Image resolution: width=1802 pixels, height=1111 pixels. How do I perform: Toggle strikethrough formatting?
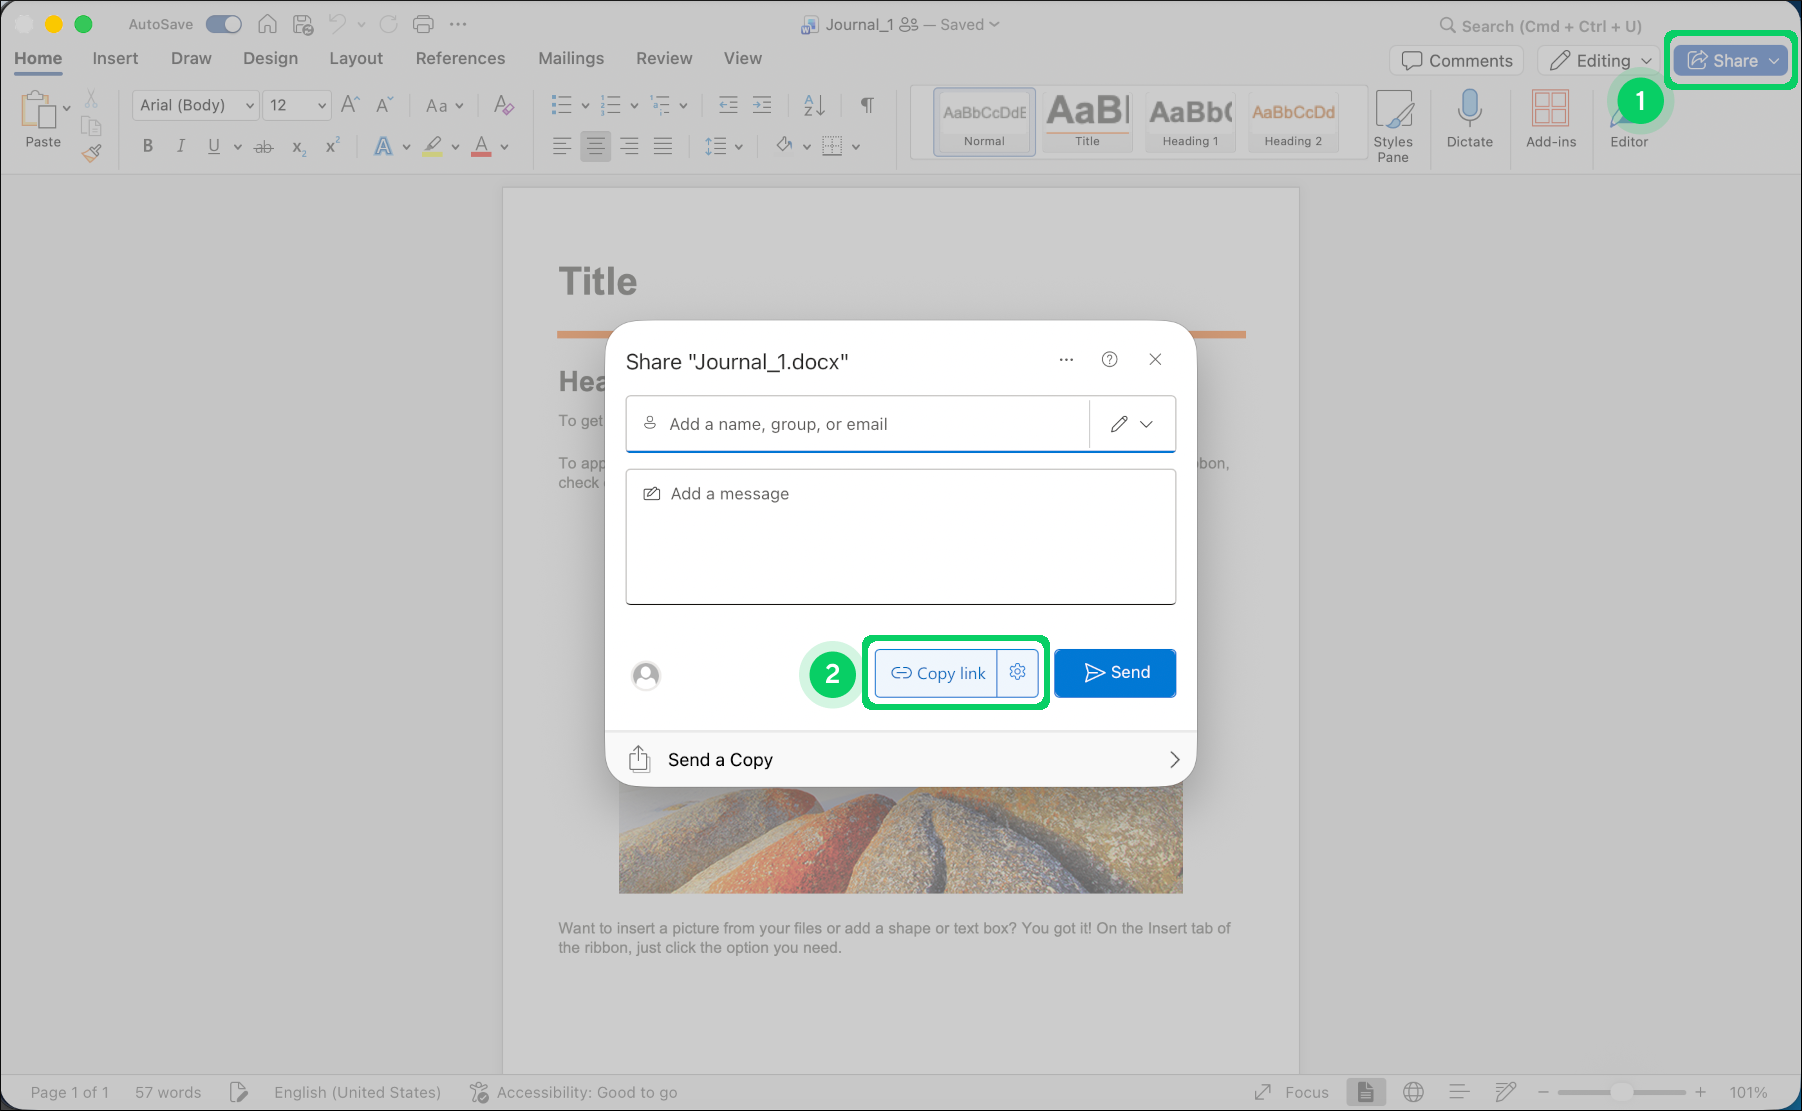(x=263, y=146)
